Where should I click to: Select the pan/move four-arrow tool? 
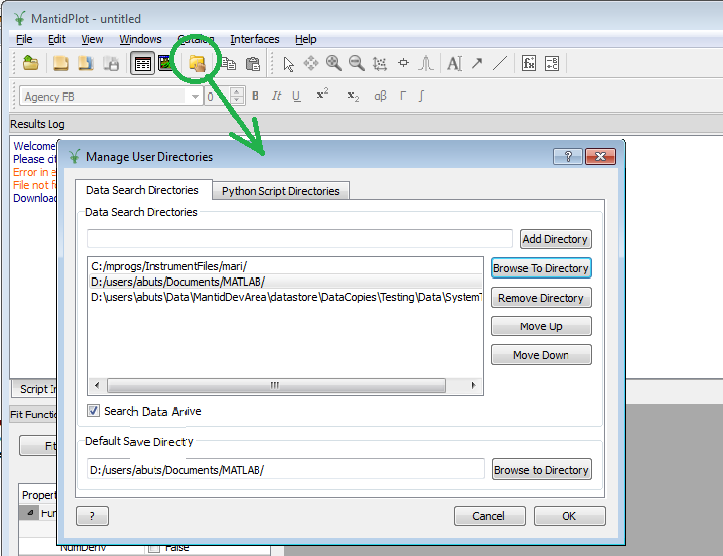[311, 63]
